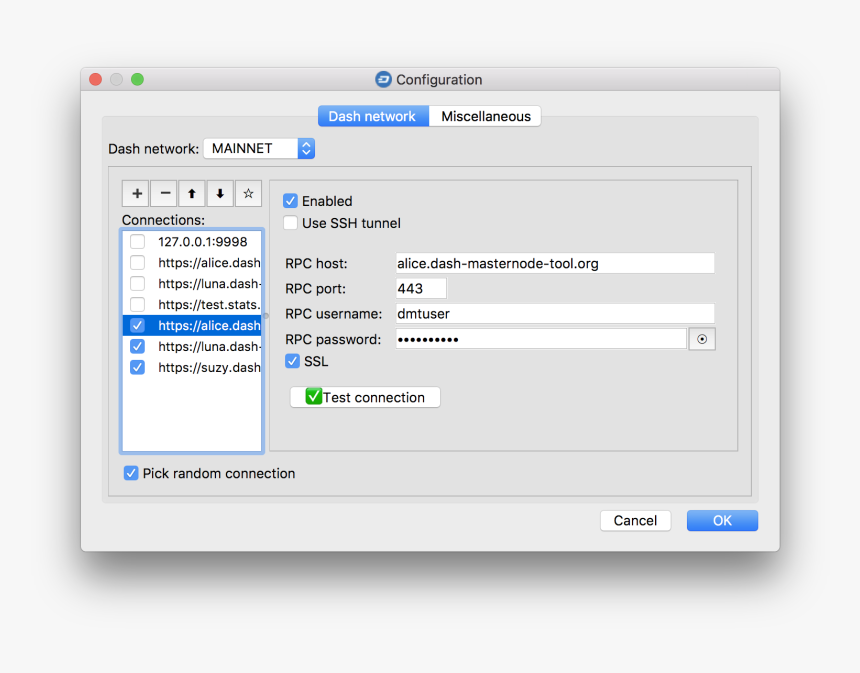Select the 127.0.0.1:9998 connection row

coord(192,241)
